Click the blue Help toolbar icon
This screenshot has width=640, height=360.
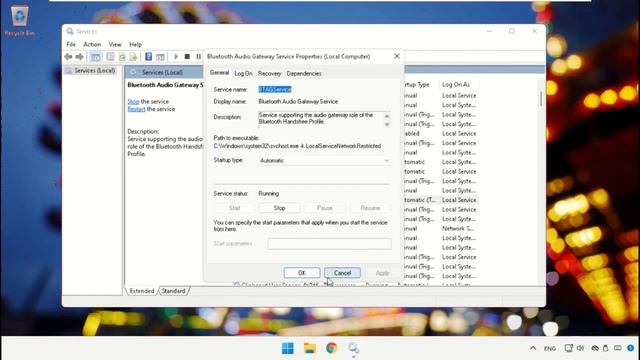tap(149, 57)
